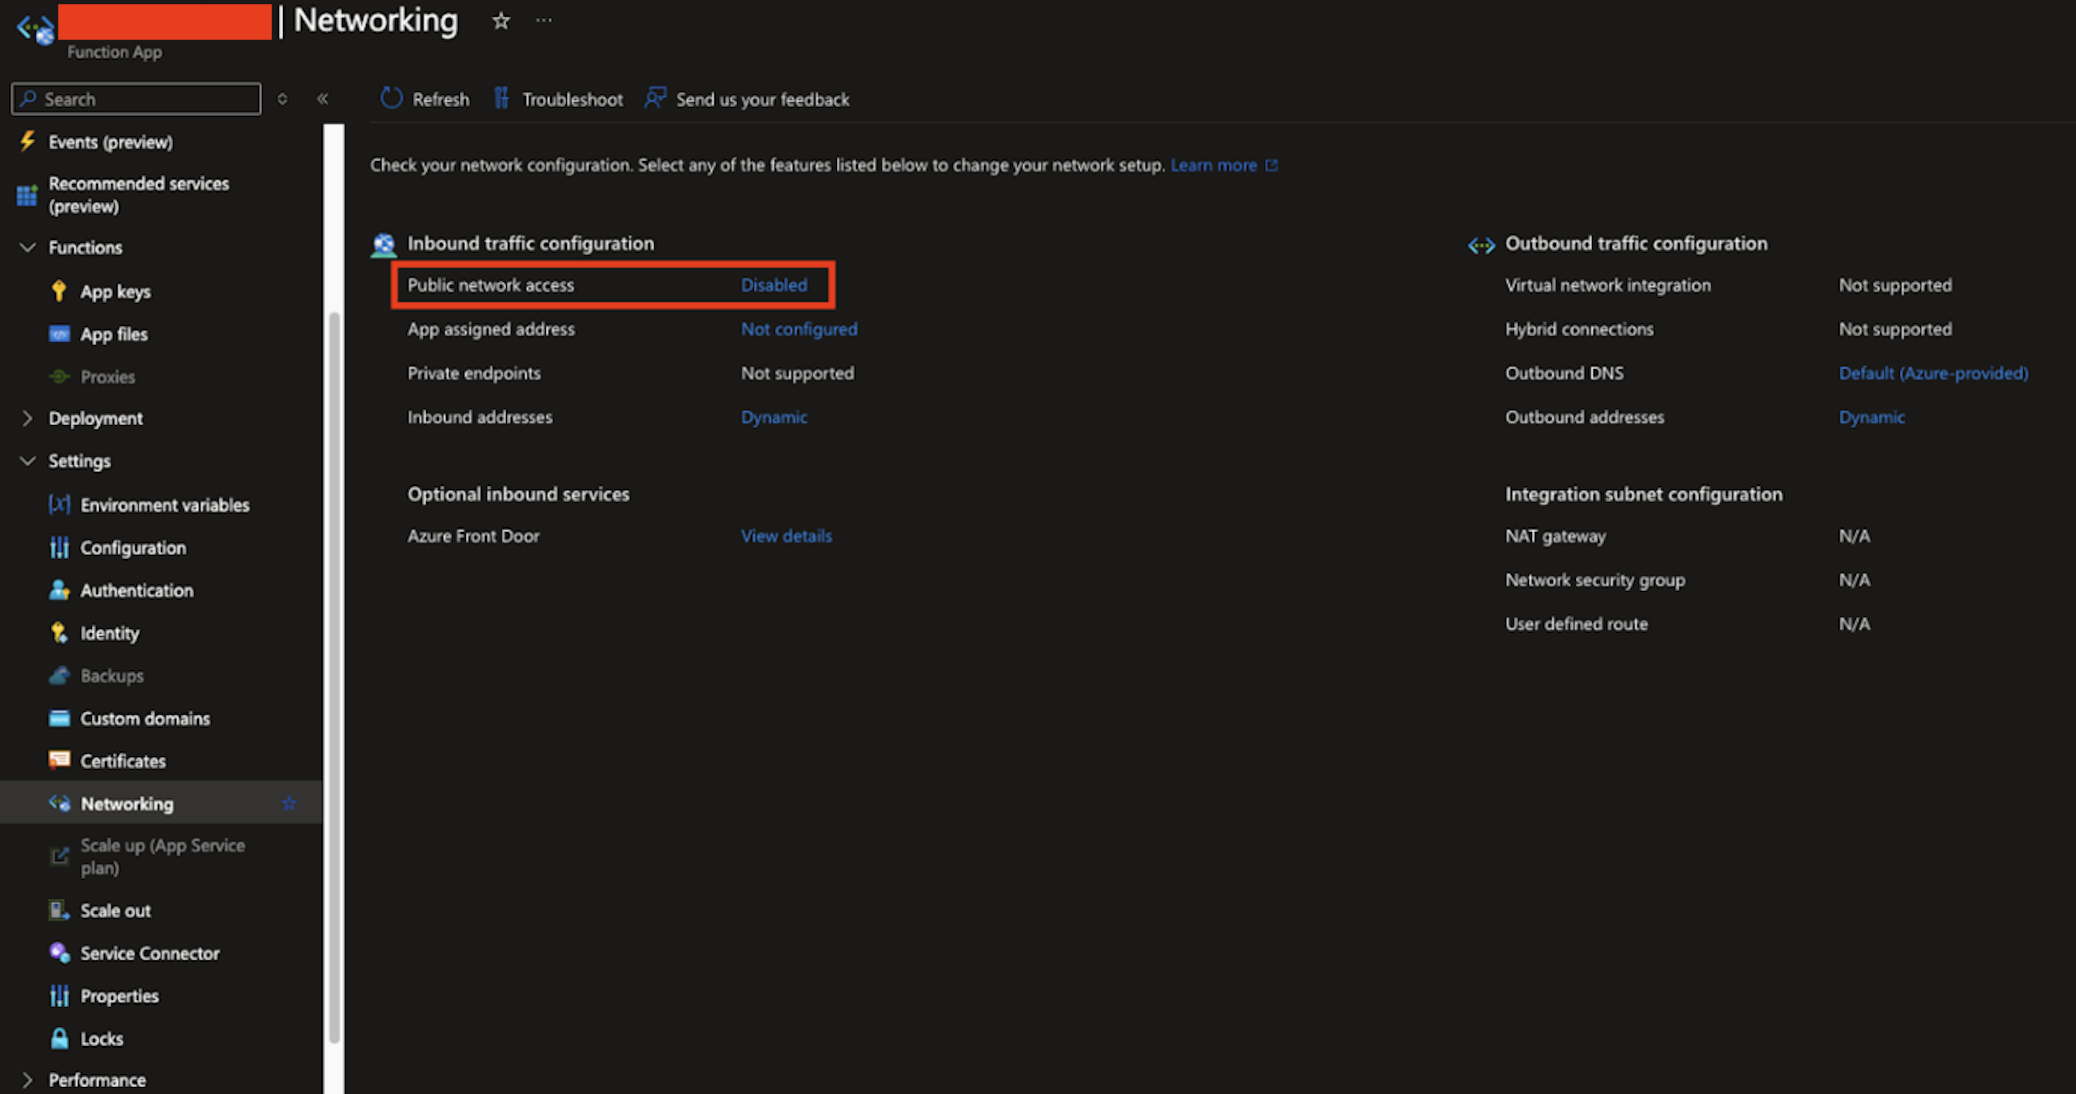Expand the Deployment section
Image resolution: width=2076 pixels, height=1094 pixels.
click(26, 418)
